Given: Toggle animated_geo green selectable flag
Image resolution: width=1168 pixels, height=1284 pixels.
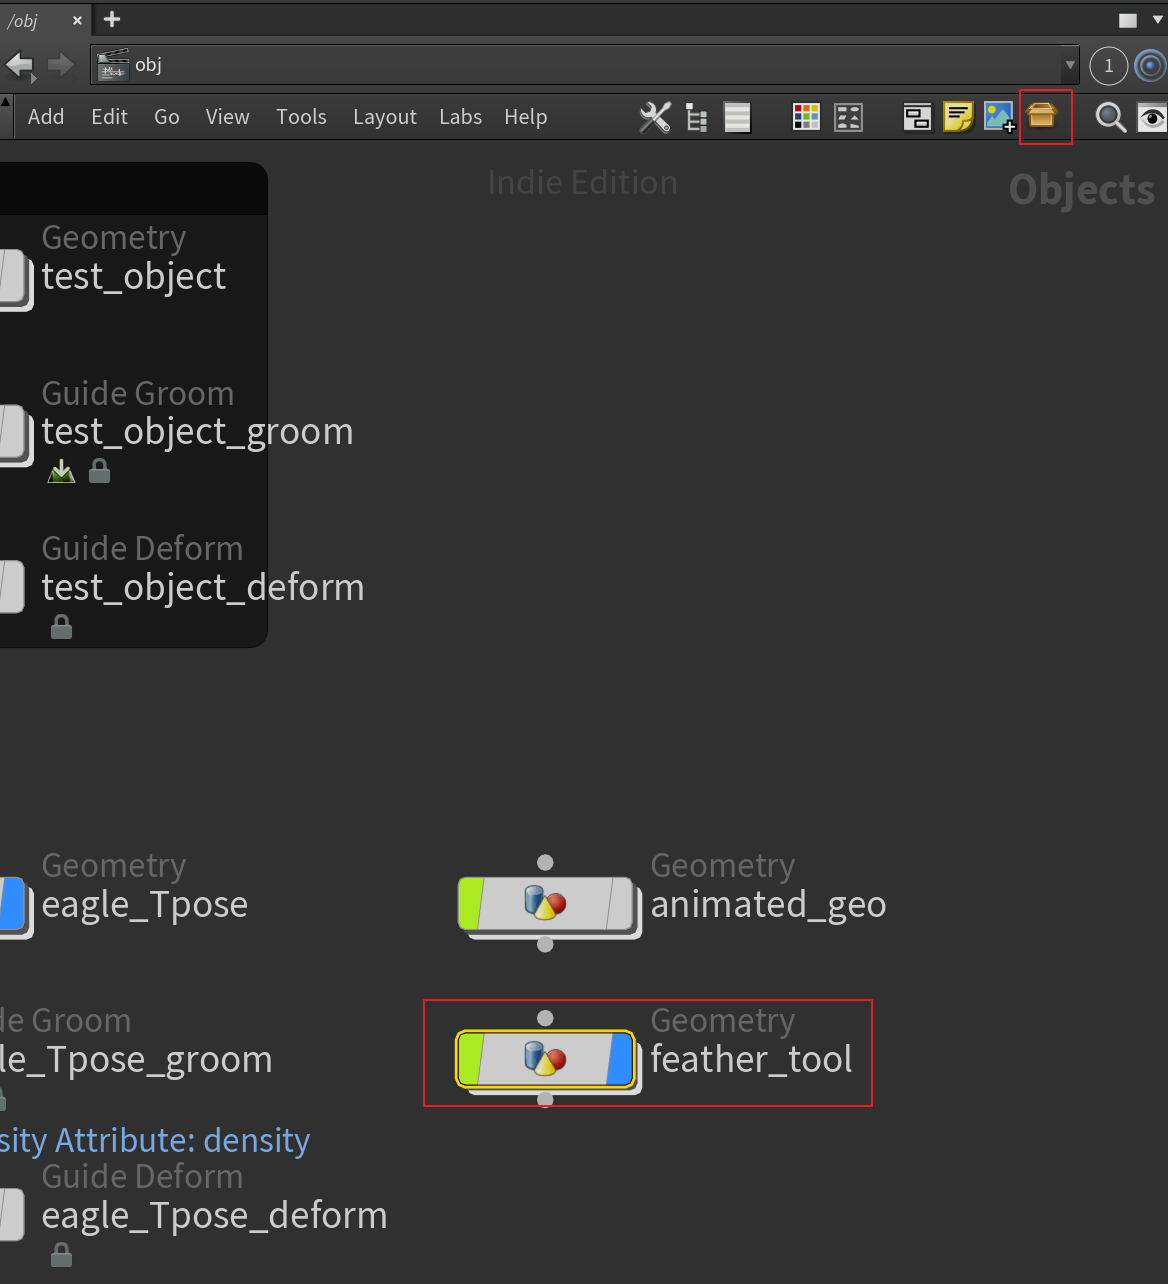Looking at the screenshot, I should [x=470, y=904].
